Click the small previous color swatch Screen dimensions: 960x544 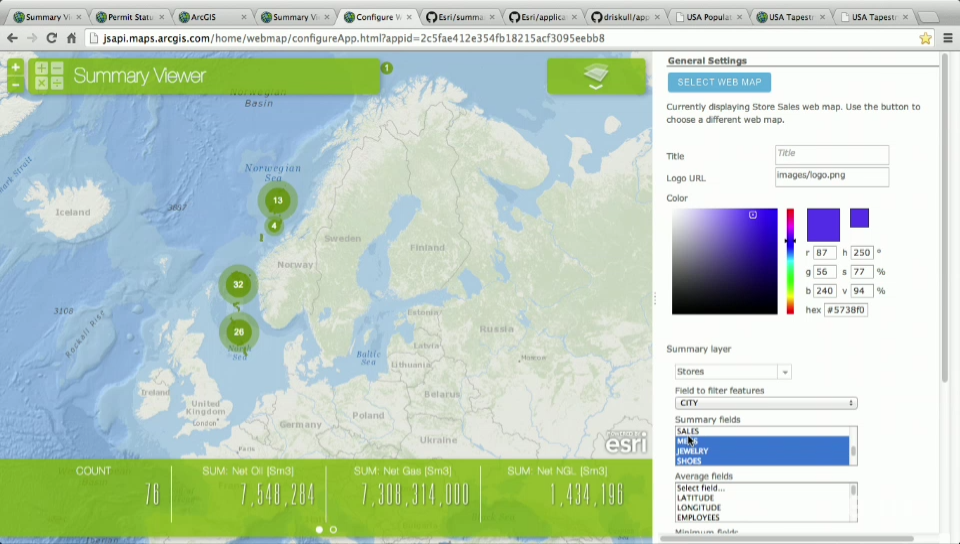click(859, 218)
